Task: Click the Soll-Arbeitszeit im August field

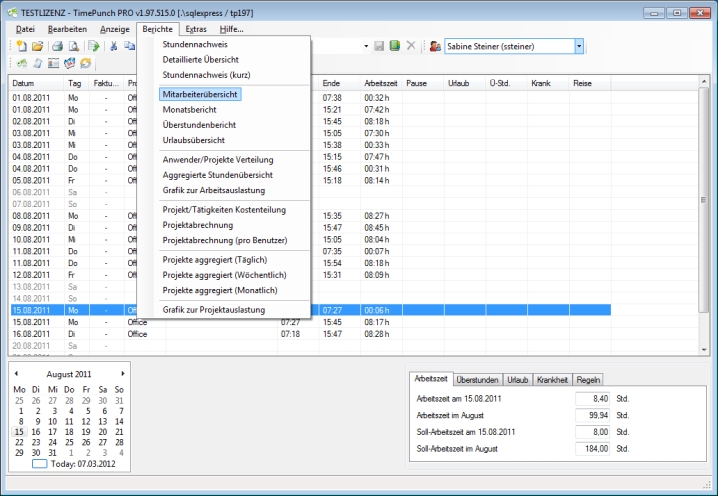Action: click(592, 449)
